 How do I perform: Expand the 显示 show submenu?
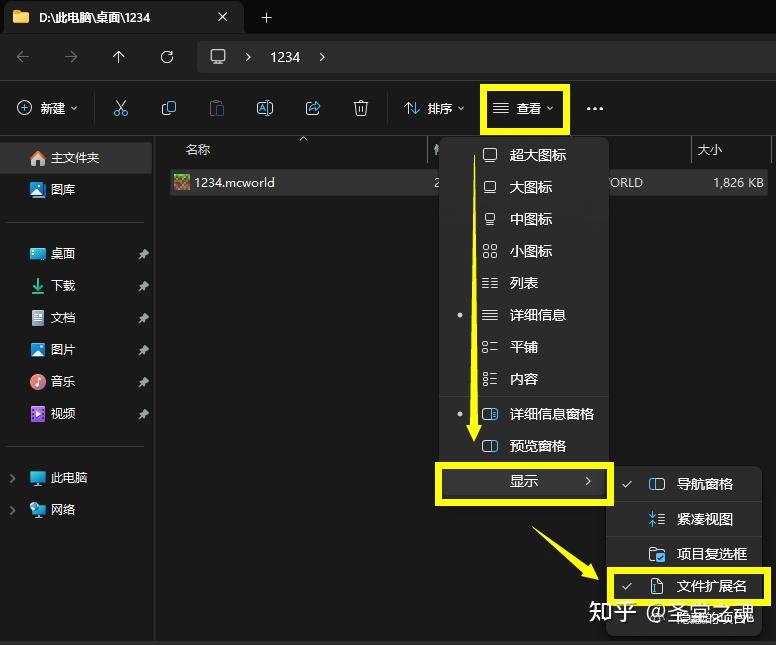pyautogui.click(x=524, y=481)
